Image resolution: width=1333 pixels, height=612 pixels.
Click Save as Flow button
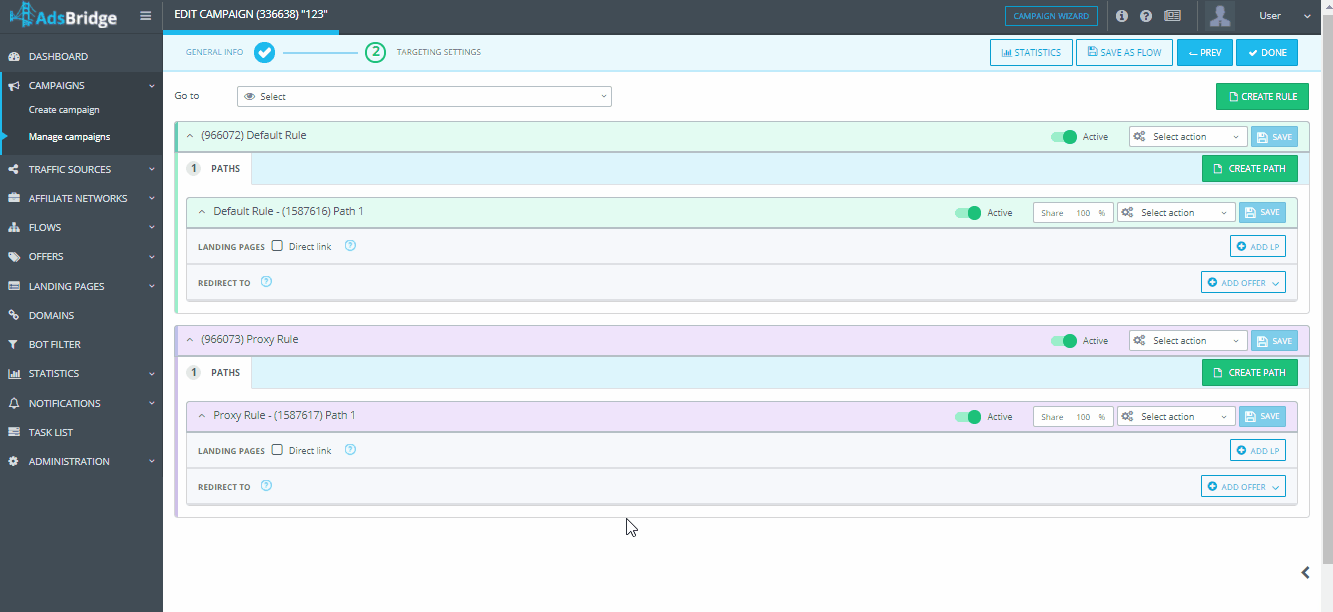(x=1124, y=53)
